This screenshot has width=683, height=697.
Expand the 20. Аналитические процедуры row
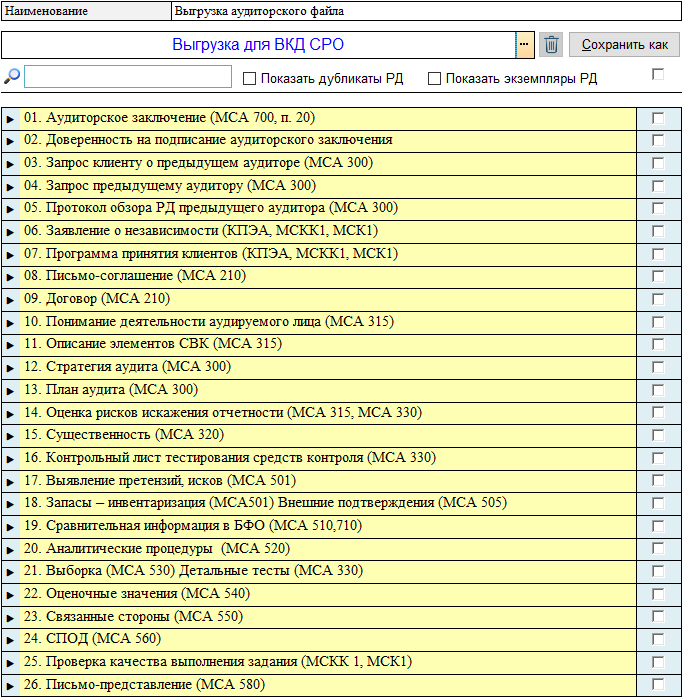tap(10, 549)
